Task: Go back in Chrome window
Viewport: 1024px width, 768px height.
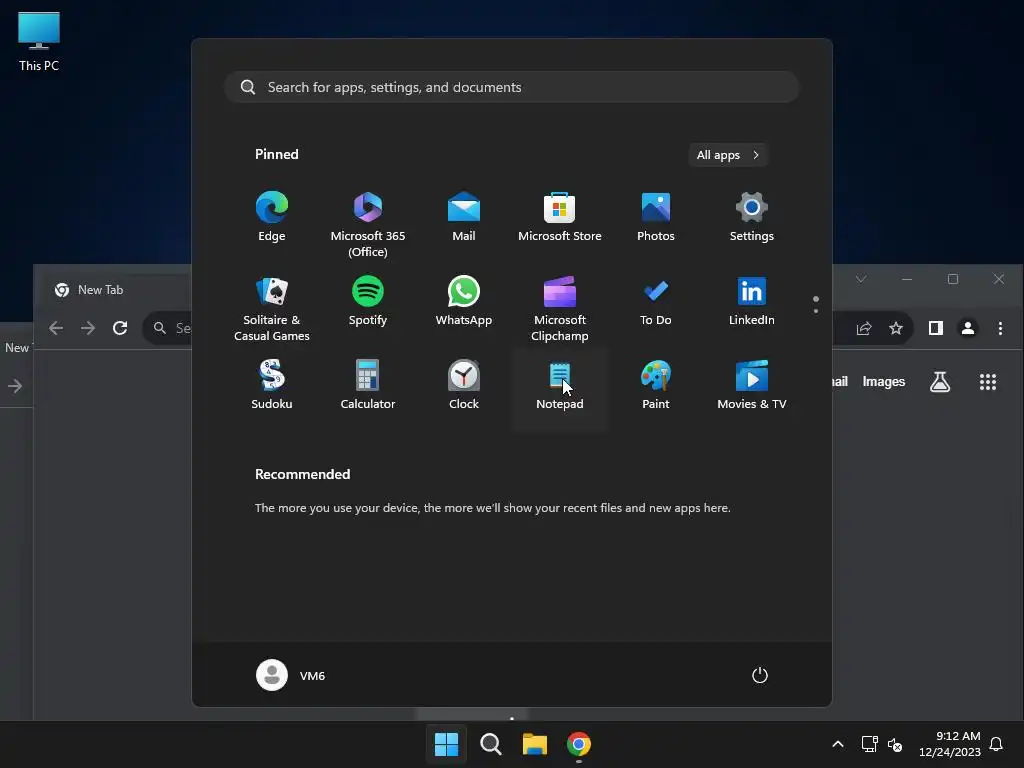Action: tap(56, 328)
